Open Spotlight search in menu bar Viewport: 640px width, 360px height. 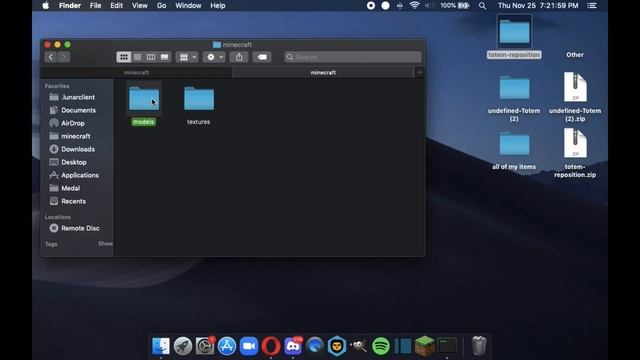[482, 6]
